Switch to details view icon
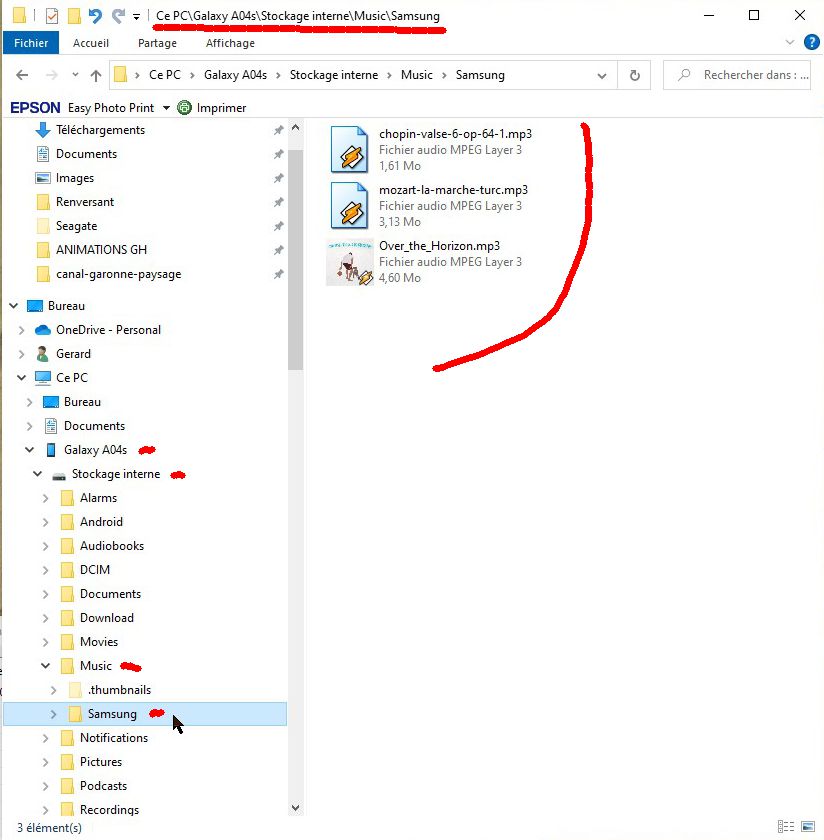Viewport: 824px width, 840px height. click(x=785, y=827)
